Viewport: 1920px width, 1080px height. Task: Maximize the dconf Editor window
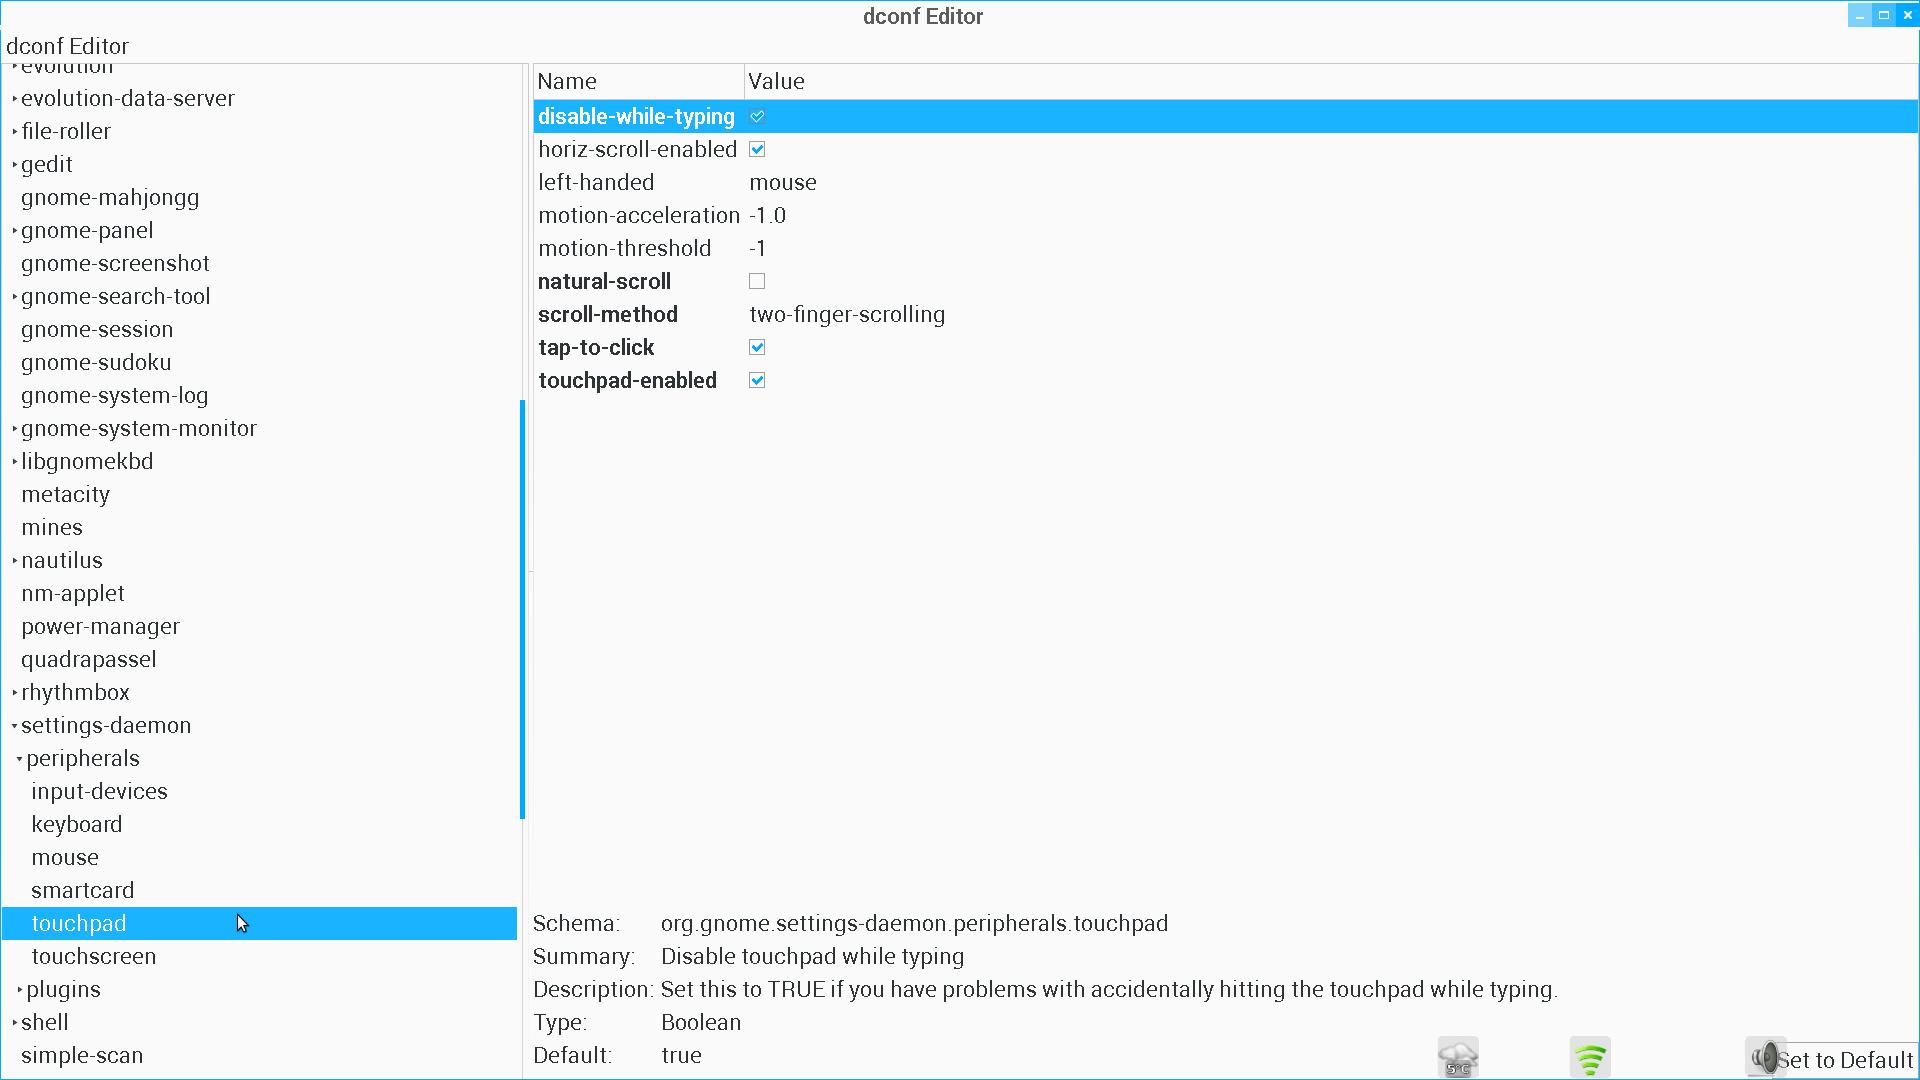[x=1884, y=16]
